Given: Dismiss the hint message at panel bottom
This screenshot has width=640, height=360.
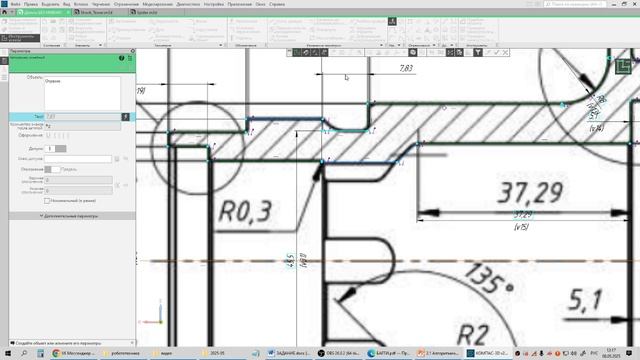Looking at the screenshot, I should [x=132, y=343].
